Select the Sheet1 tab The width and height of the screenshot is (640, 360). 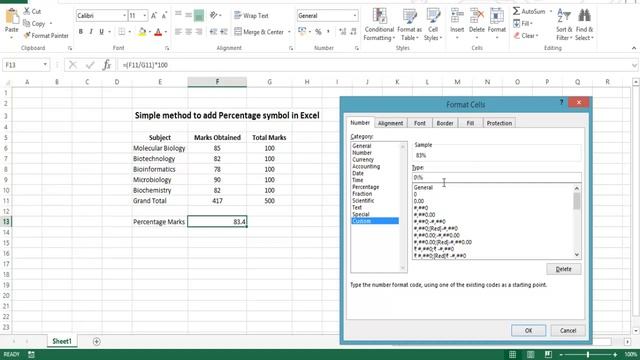pyautogui.click(x=62, y=341)
